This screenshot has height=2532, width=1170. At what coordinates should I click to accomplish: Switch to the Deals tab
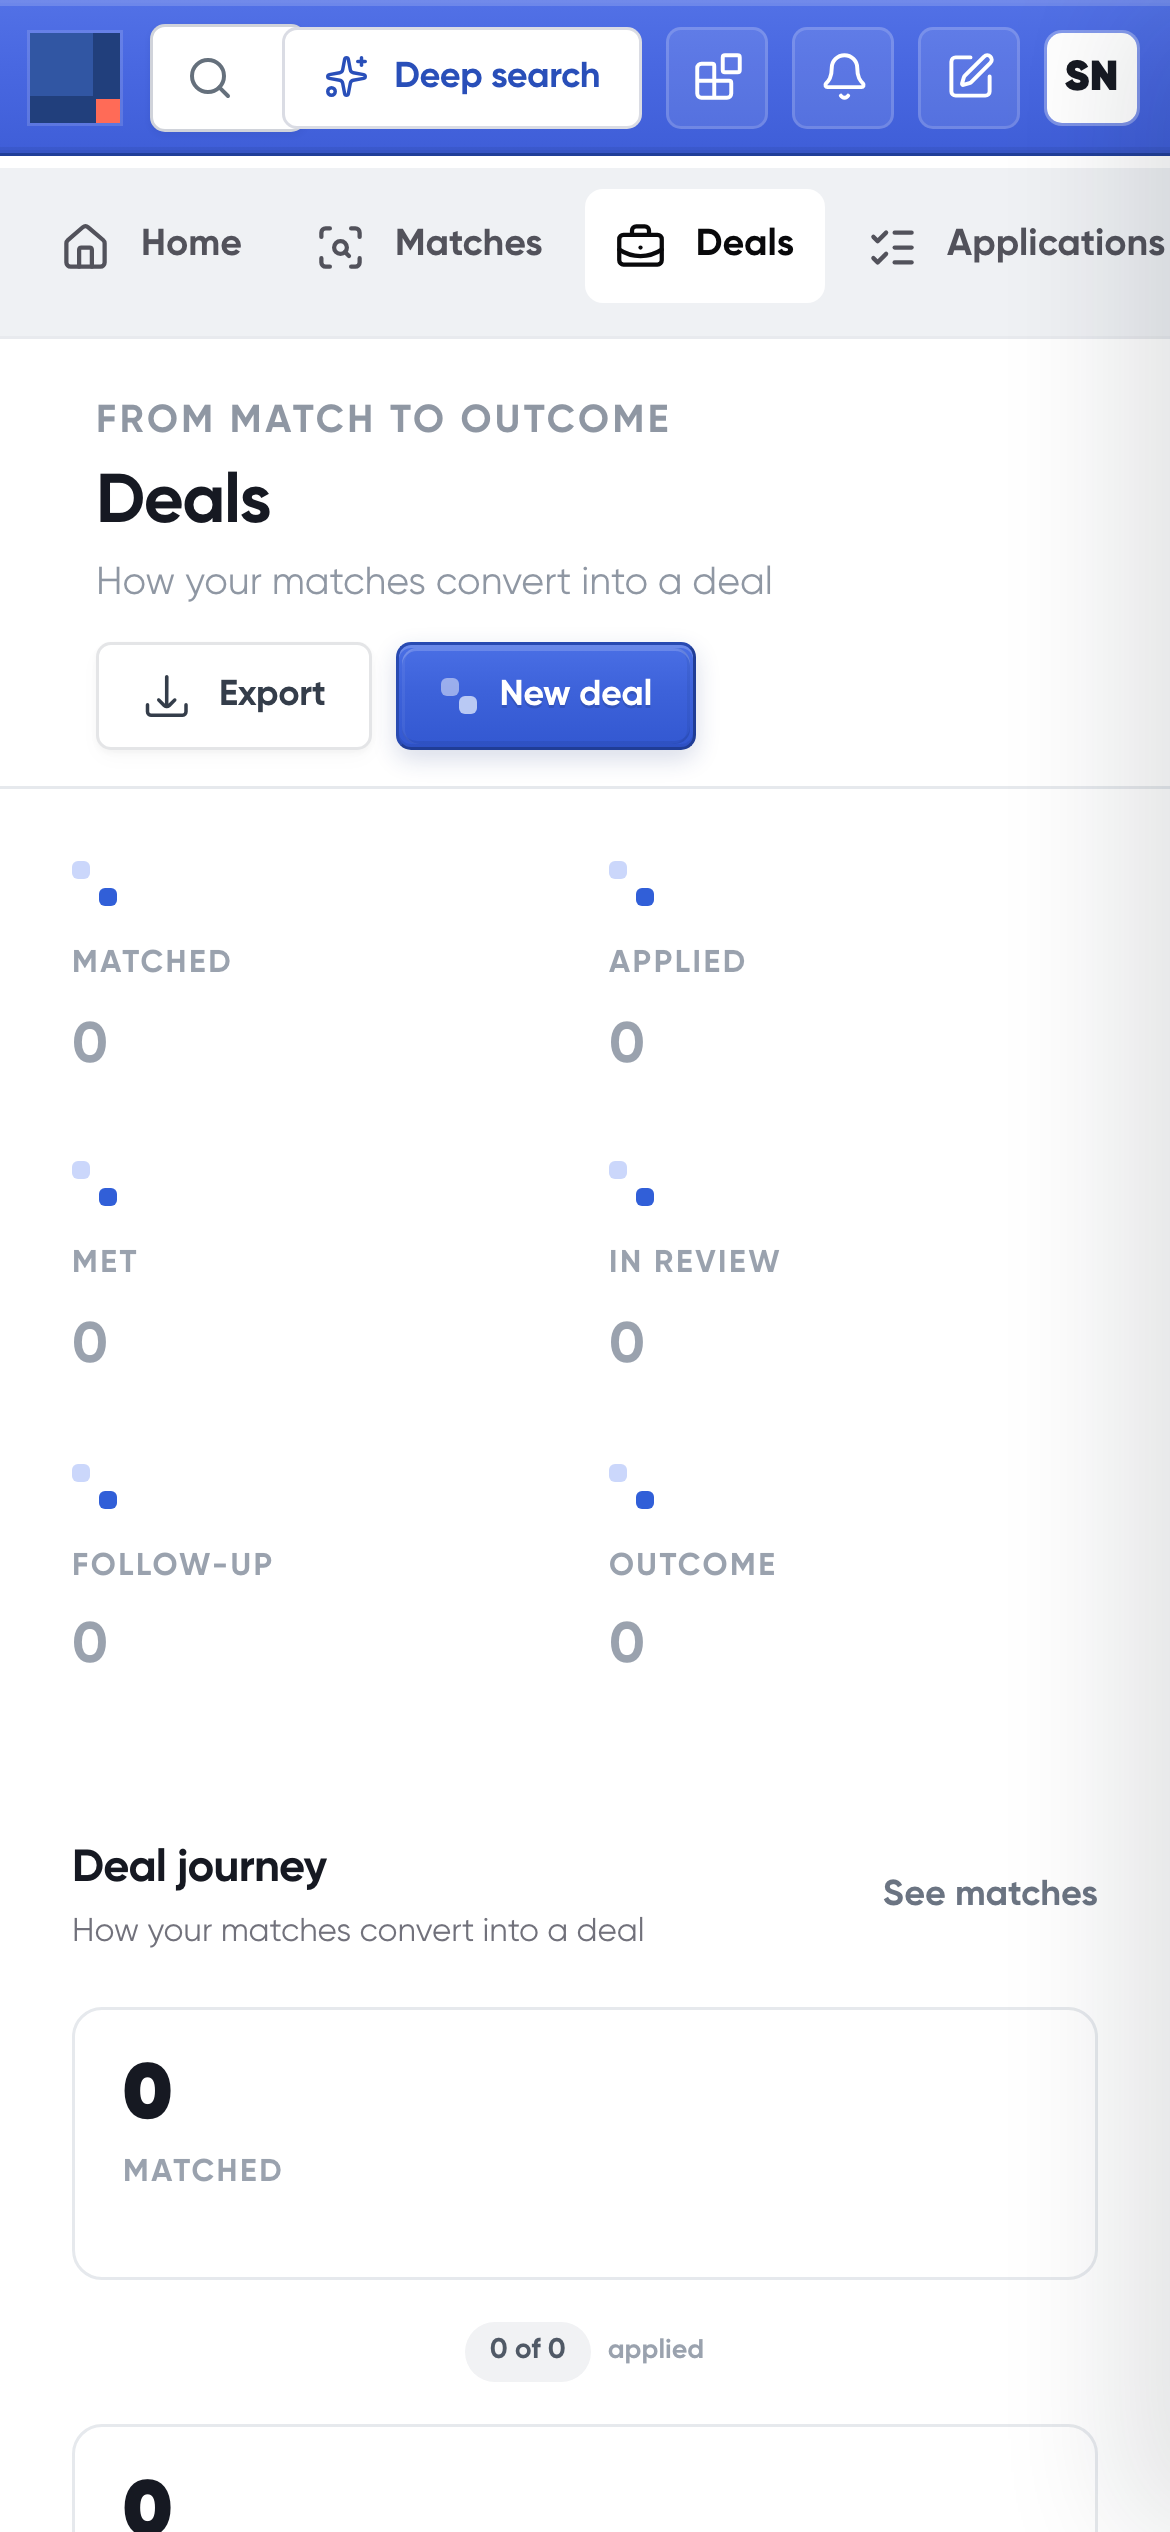coord(705,246)
